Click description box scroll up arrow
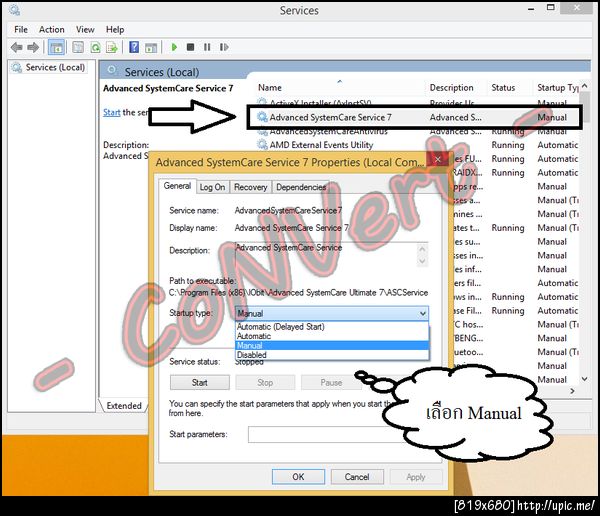 (422, 249)
